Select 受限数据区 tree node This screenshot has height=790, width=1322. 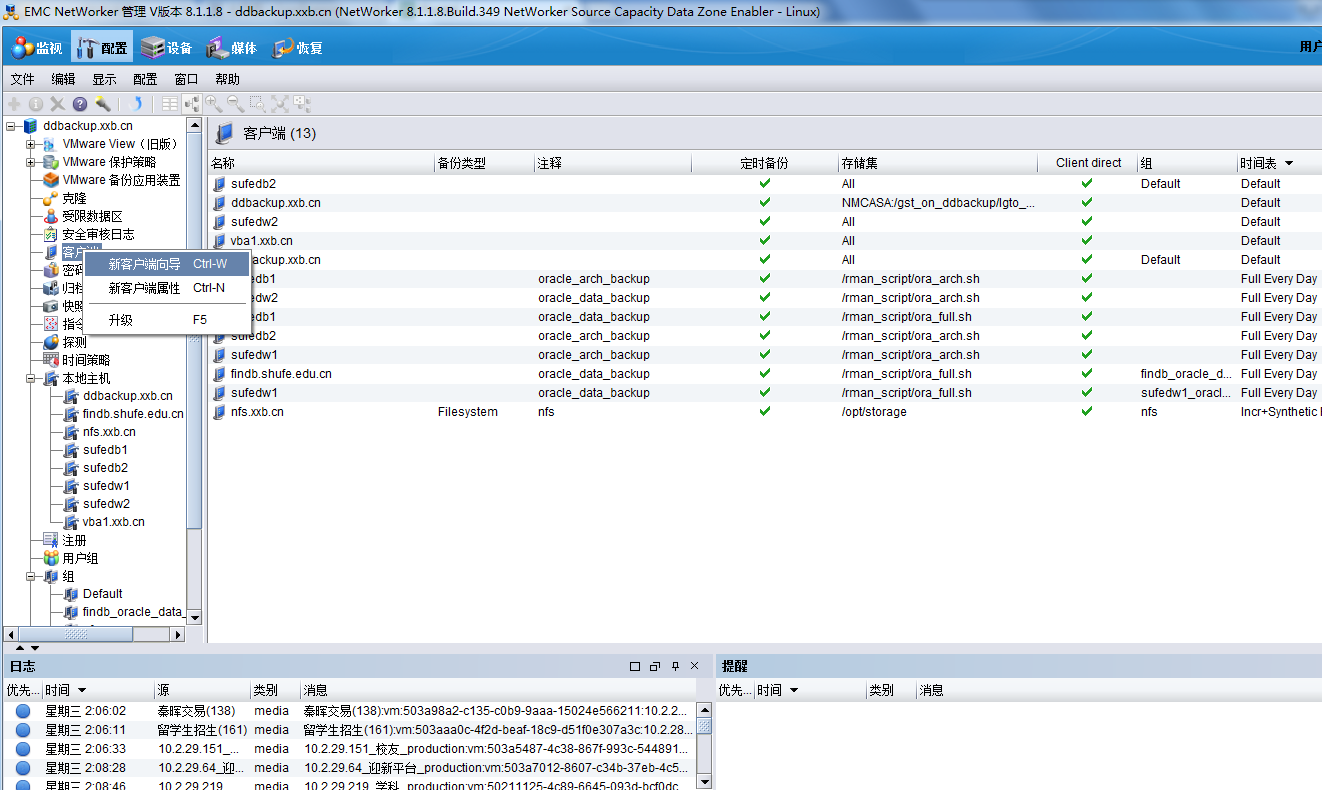(x=92, y=217)
